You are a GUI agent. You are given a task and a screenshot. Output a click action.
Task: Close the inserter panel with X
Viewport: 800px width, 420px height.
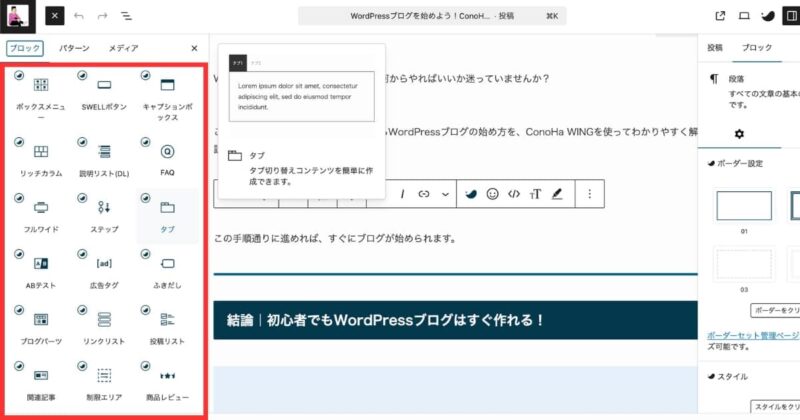click(194, 48)
